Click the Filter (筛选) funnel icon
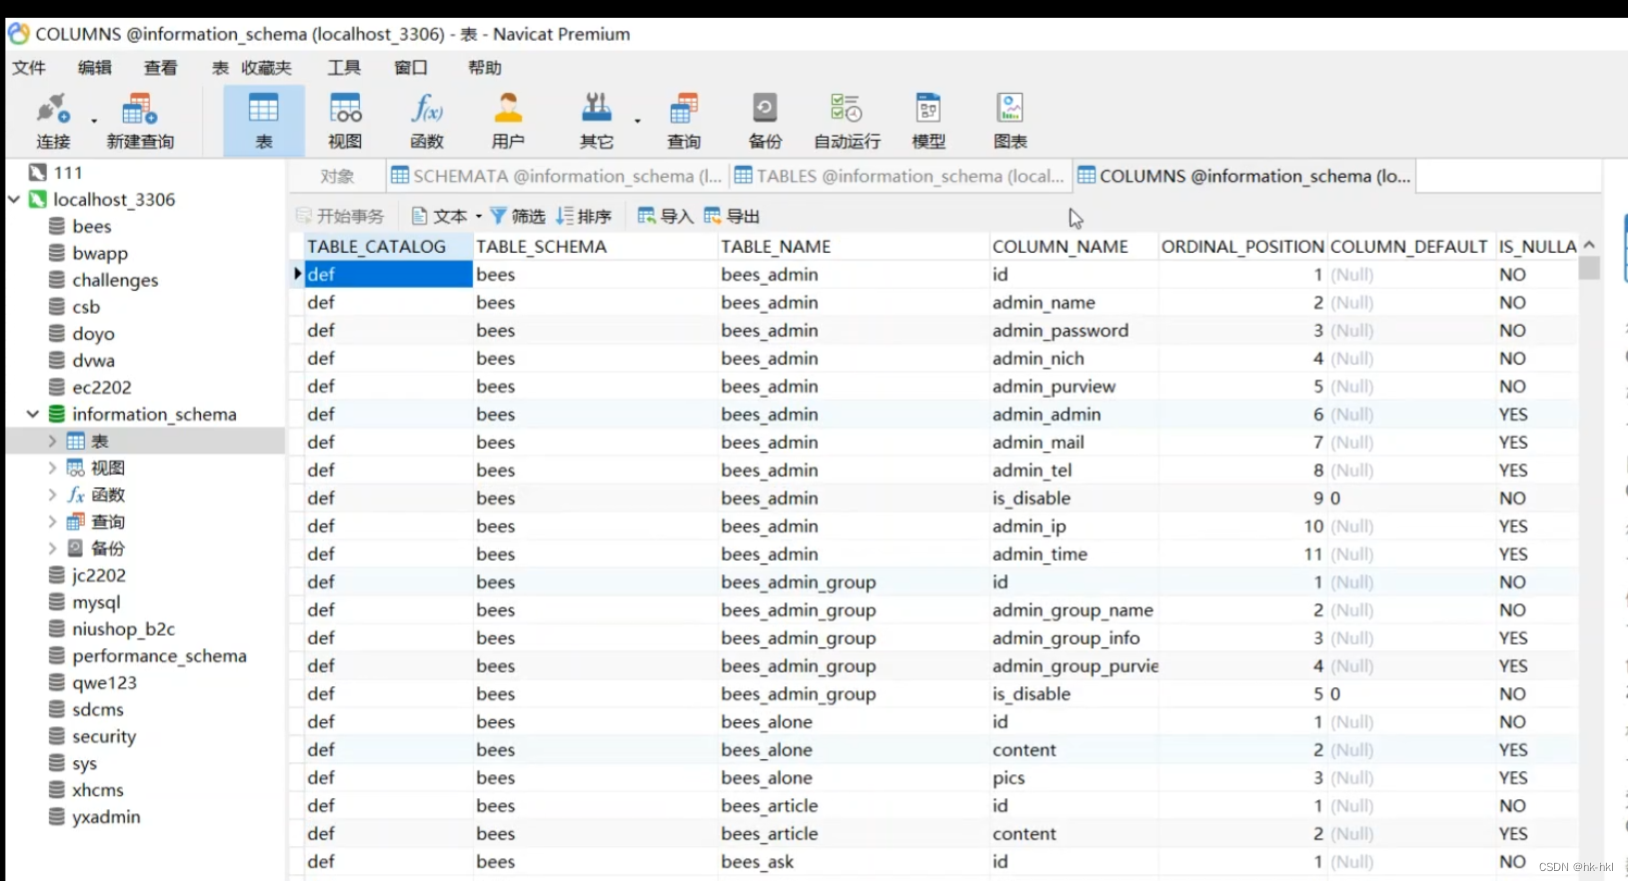The height and width of the screenshot is (881, 1628). tap(498, 216)
